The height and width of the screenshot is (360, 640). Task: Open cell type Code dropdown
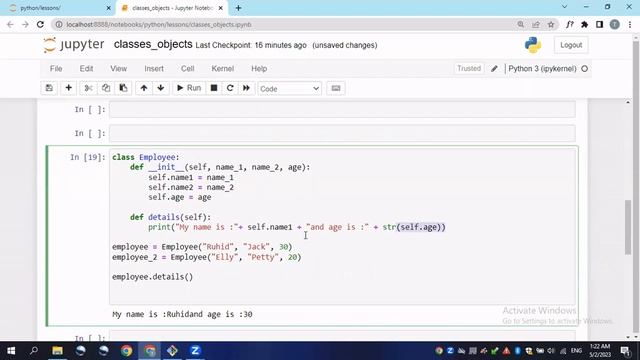click(289, 89)
